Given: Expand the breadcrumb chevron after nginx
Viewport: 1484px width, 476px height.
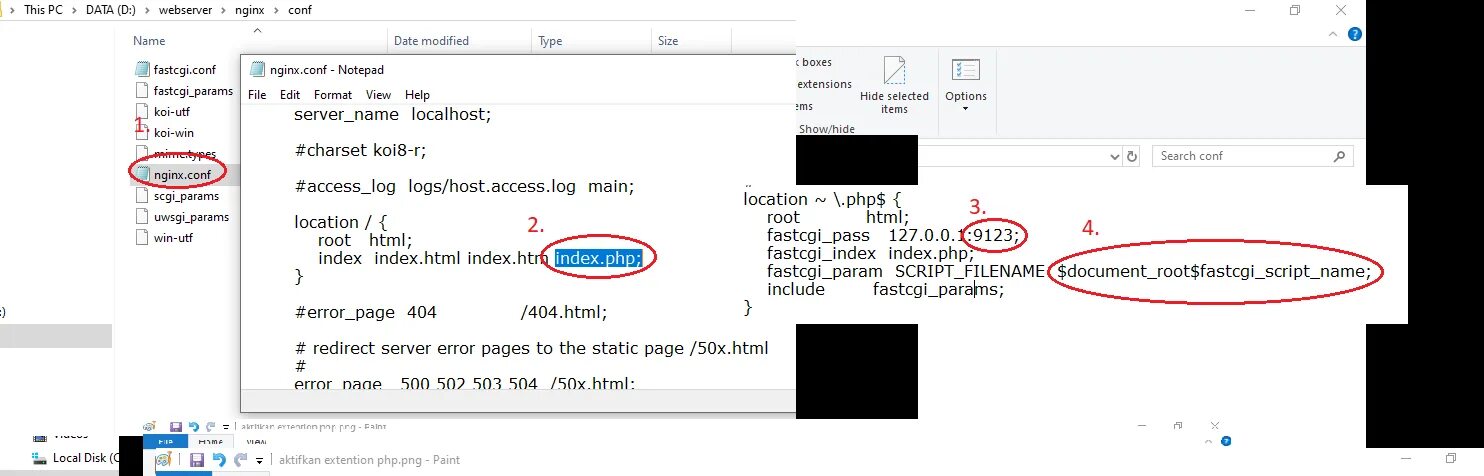Looking at the screenshot, I should point(276,10).
